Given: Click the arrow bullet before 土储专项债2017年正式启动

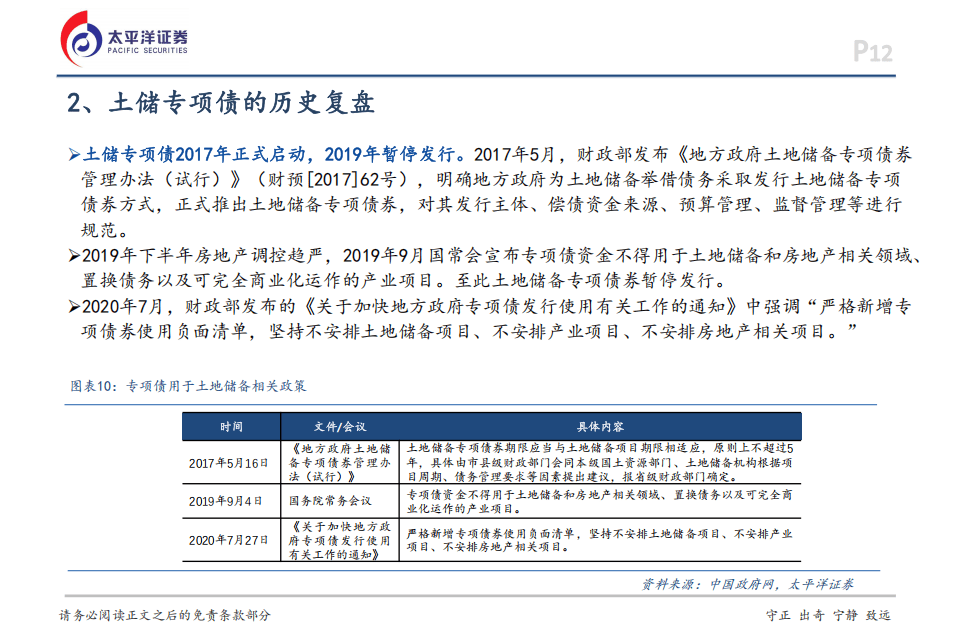Looking at the screenshot, I should [x=73, y=156].
